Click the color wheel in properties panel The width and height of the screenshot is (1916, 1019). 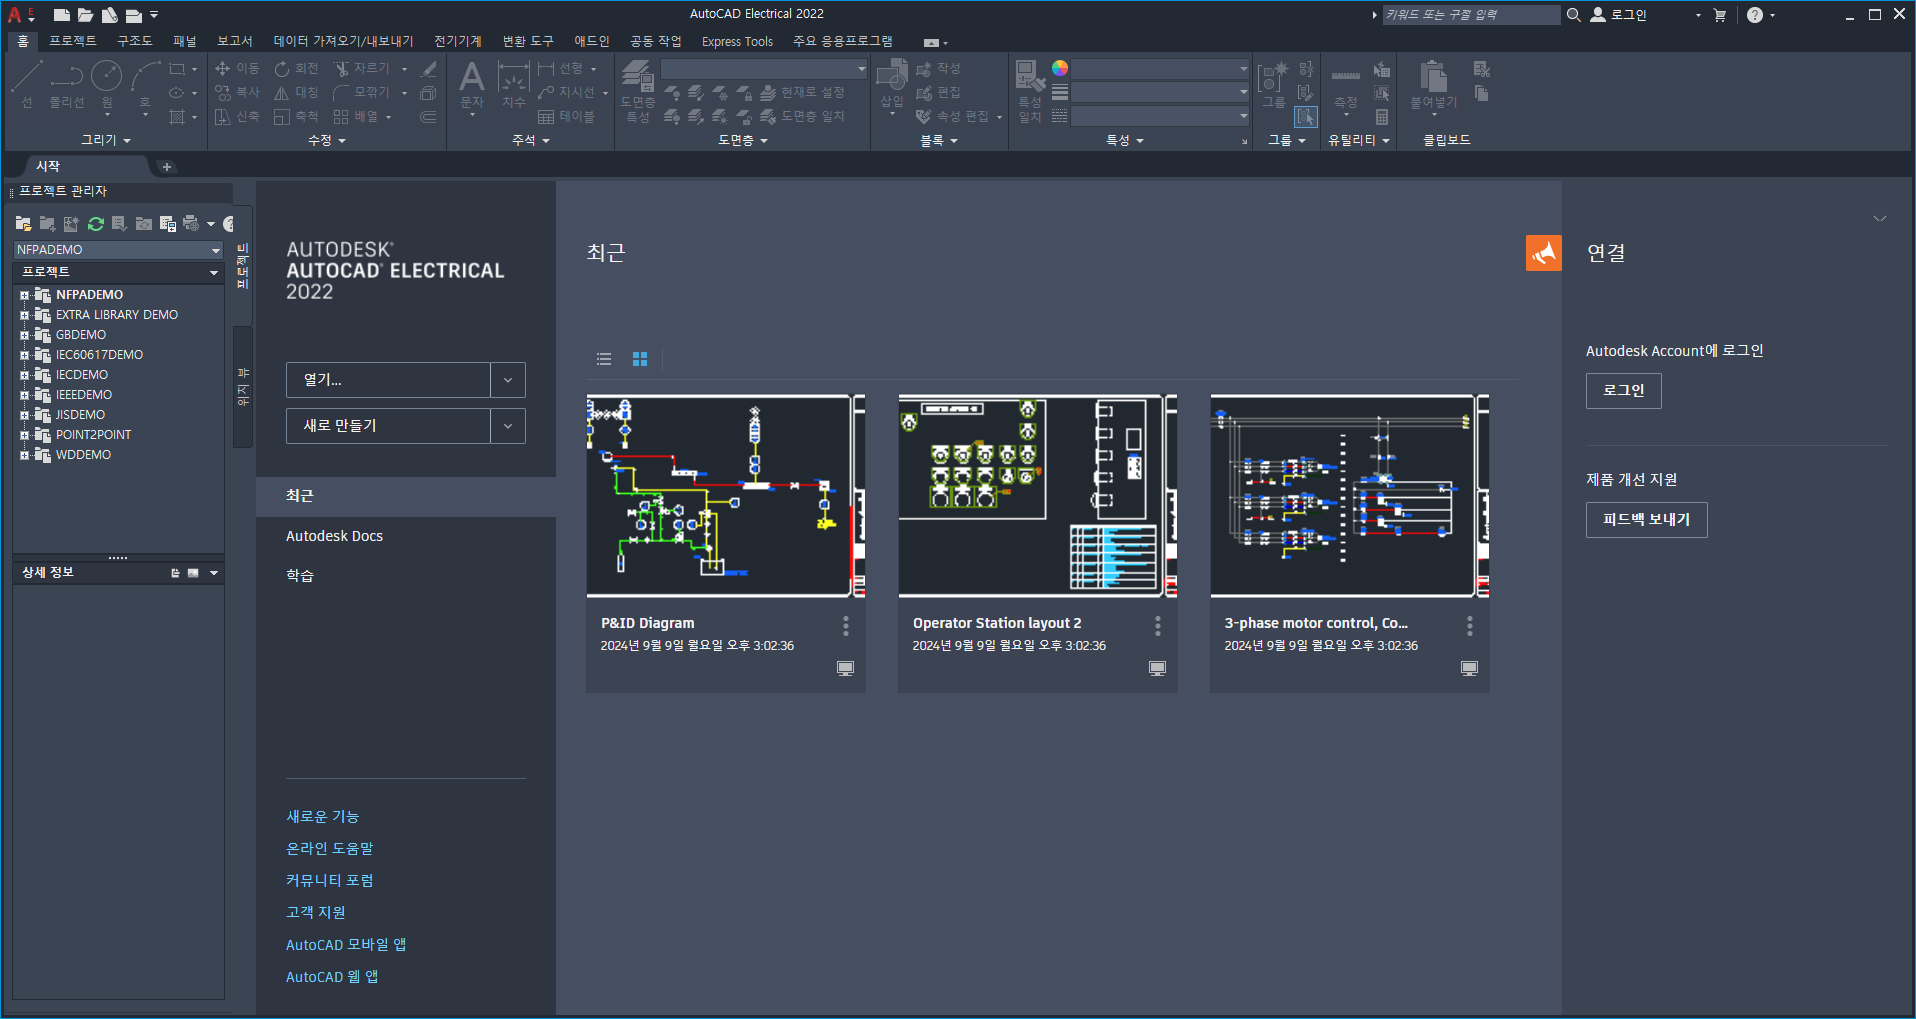coord(1060,68)
